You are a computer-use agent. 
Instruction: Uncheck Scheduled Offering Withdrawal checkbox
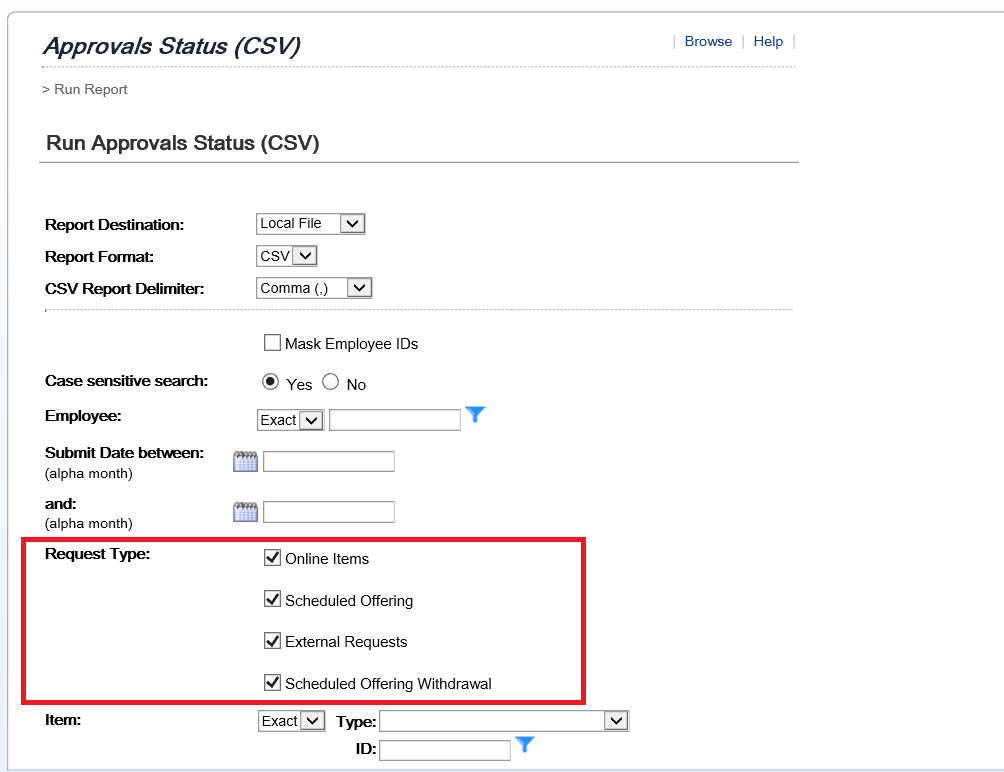click(272, 682)
